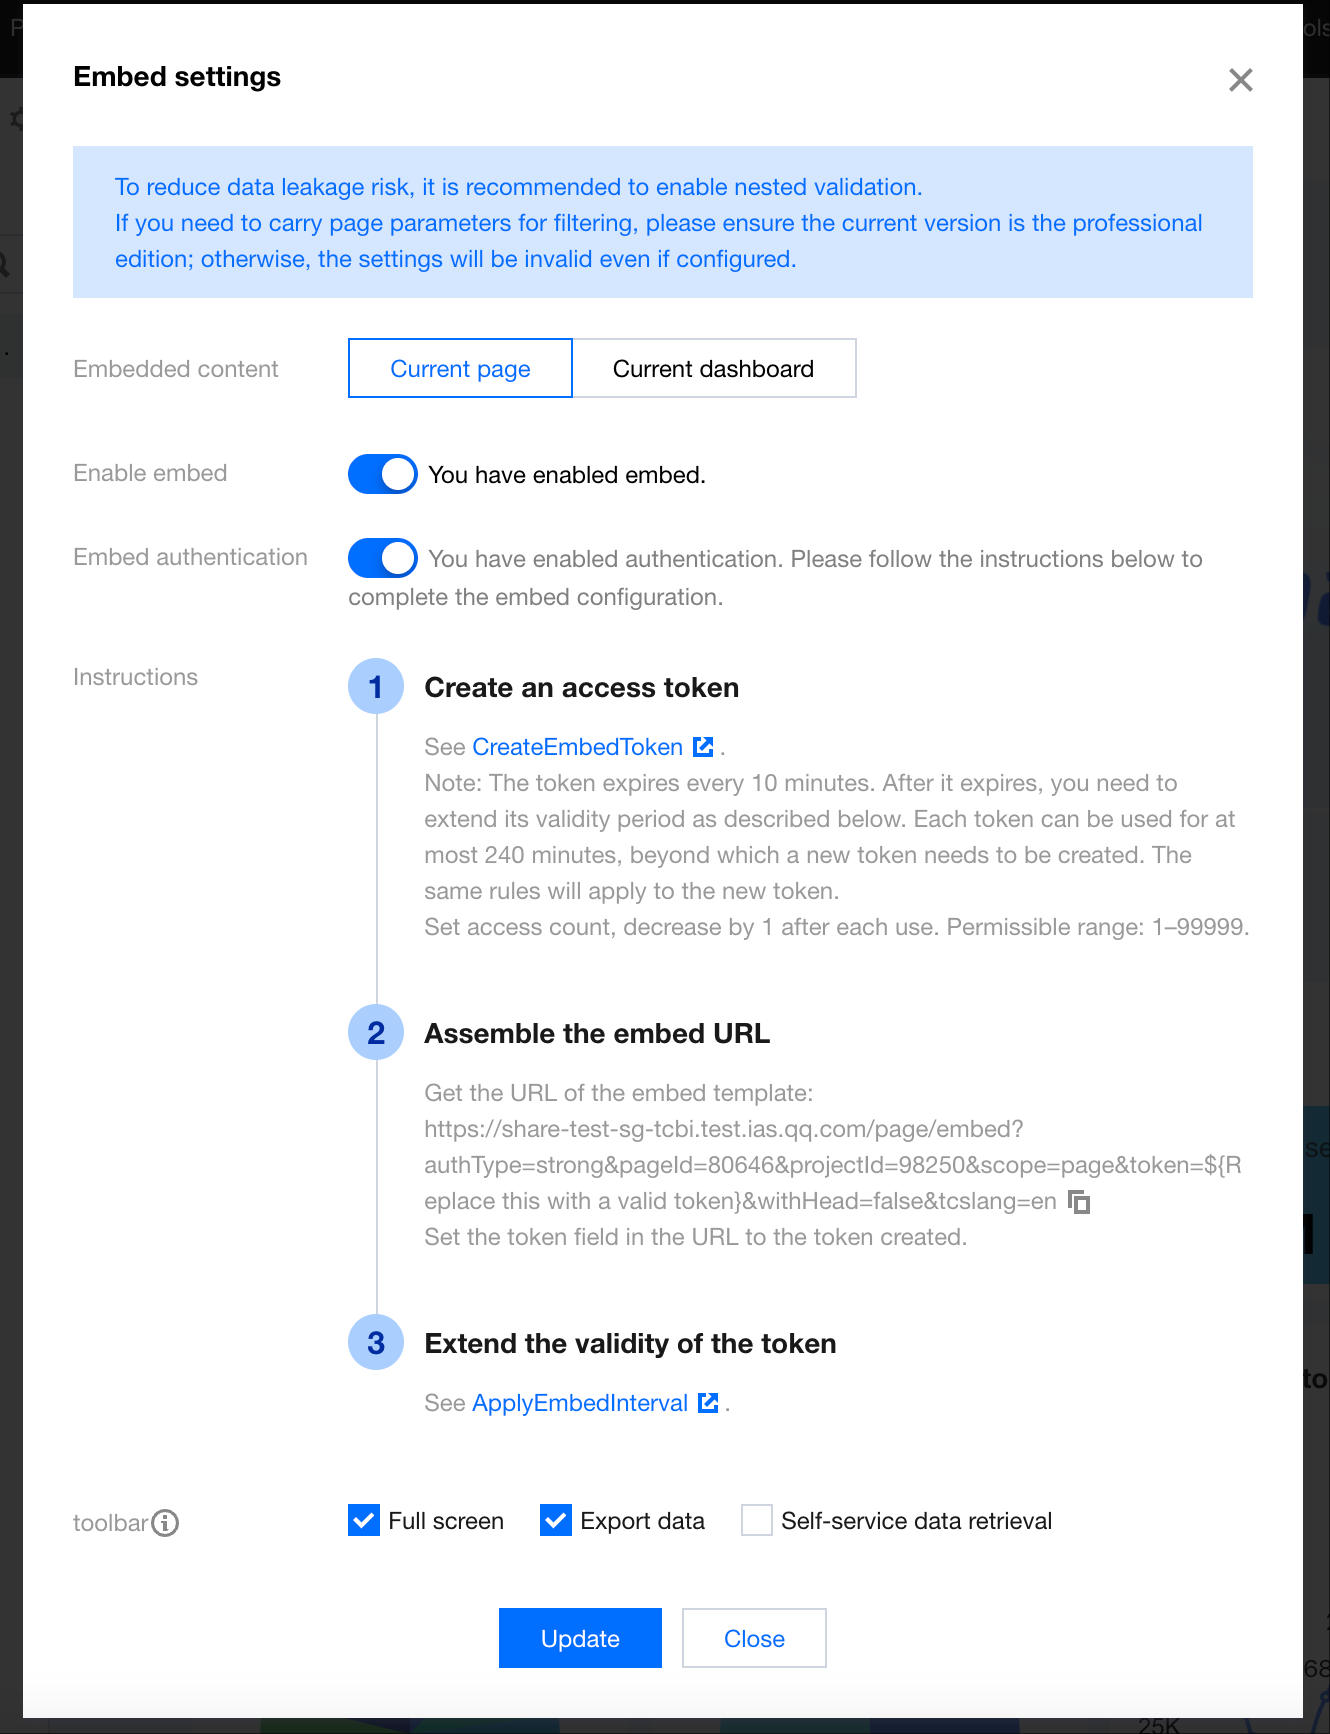Click step 2 circle marker
Viewport: 1330px width, 1734px height.
[376, 1033]
